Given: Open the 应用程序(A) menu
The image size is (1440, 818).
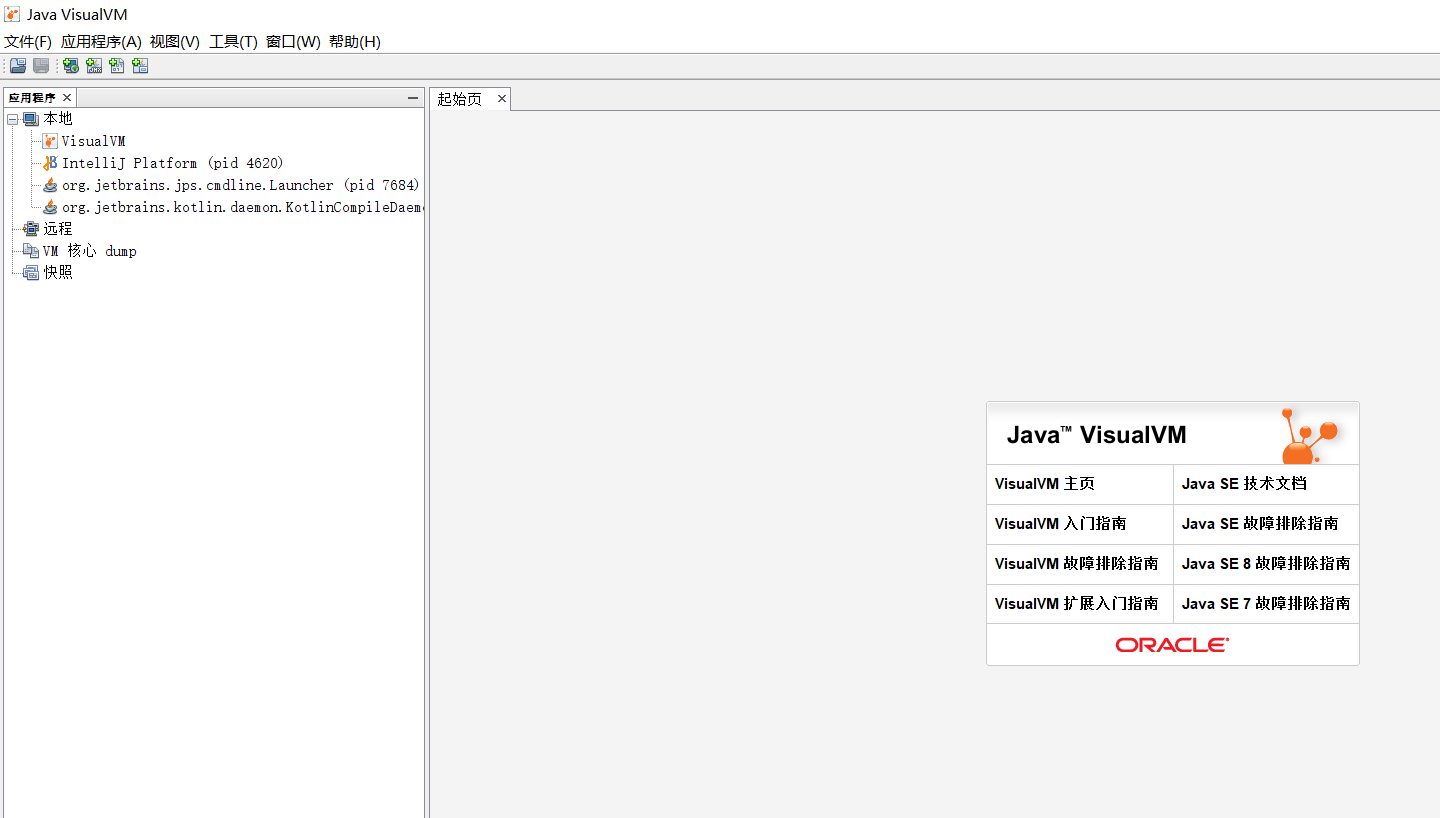Looking at the screenshot, I should click(x=101, y=42).
